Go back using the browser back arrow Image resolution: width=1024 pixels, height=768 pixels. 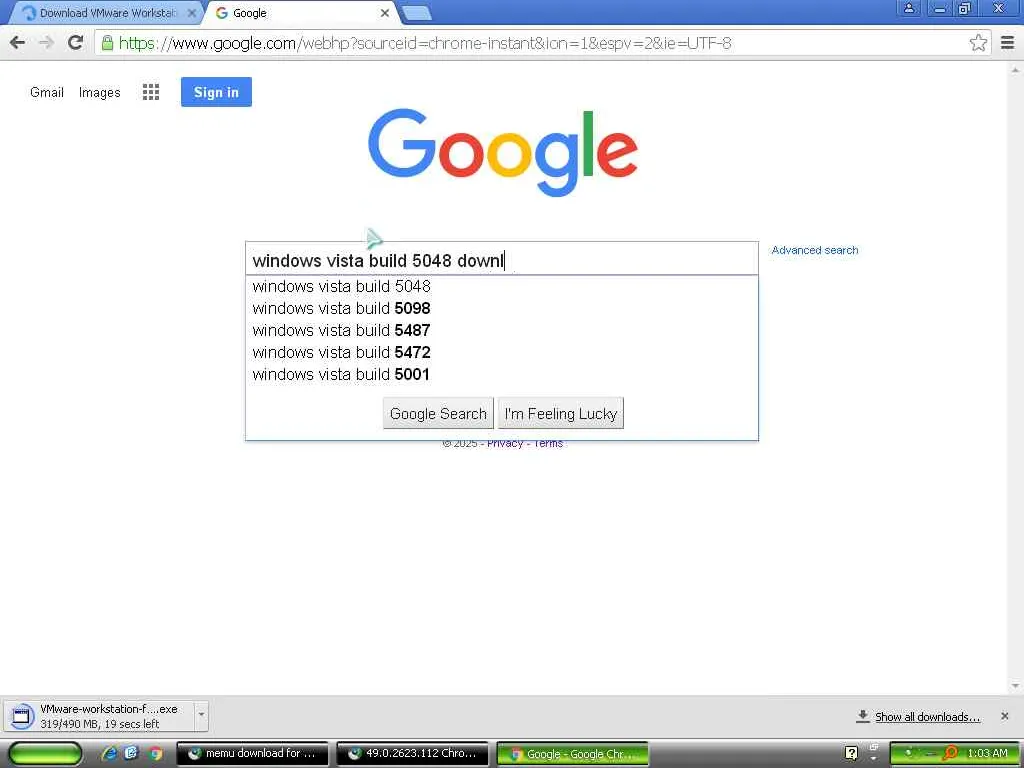(18, 43)
